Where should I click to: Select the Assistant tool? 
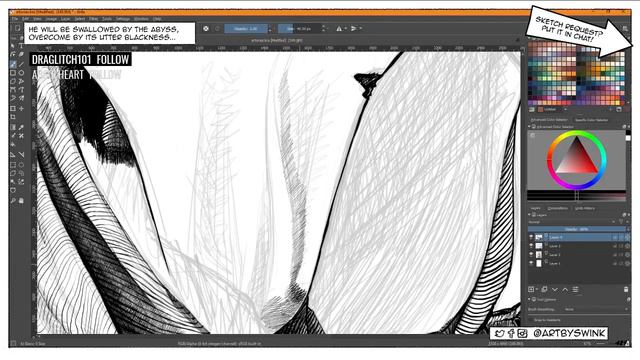[x=13, y=155]
